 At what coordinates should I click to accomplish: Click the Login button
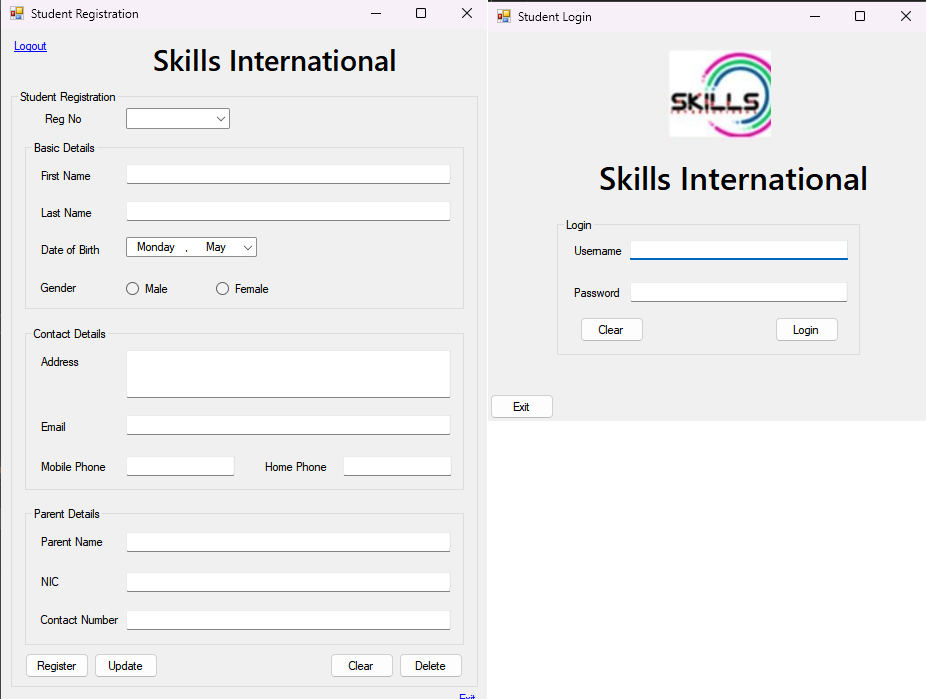tap(806, 330)
